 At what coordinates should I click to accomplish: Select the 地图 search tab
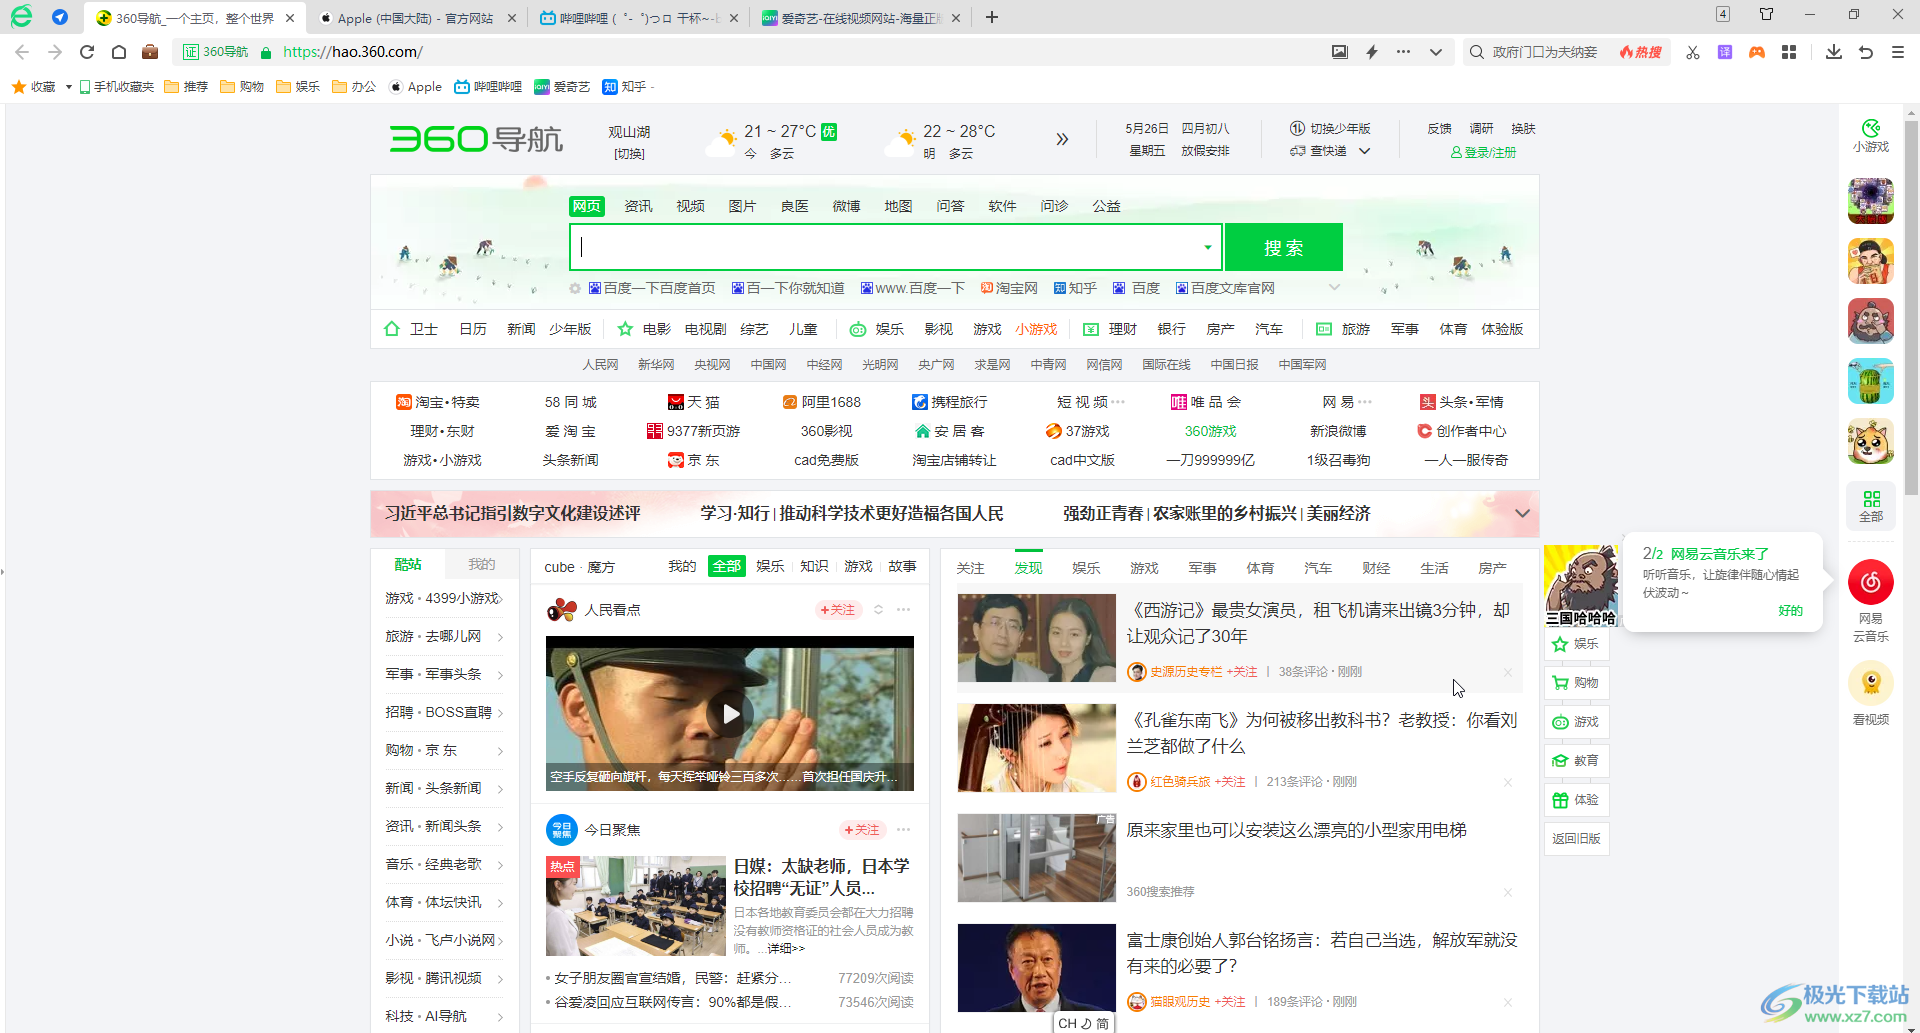[898, 206]
